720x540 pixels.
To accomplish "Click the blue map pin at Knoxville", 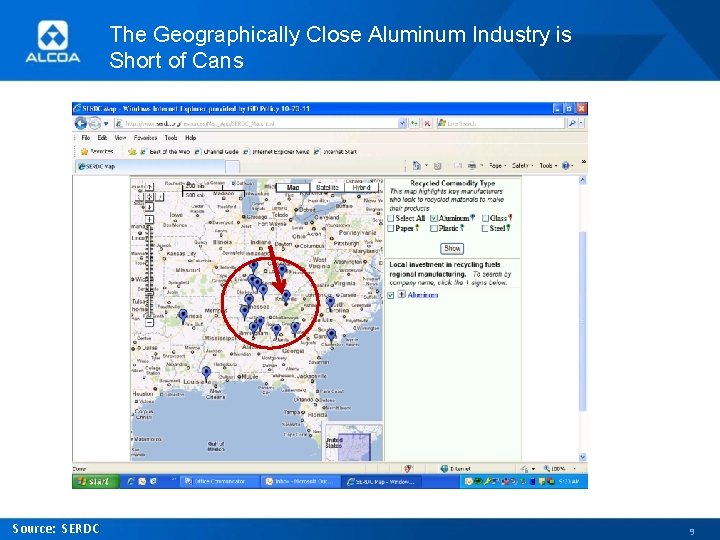I will (286, 298).
